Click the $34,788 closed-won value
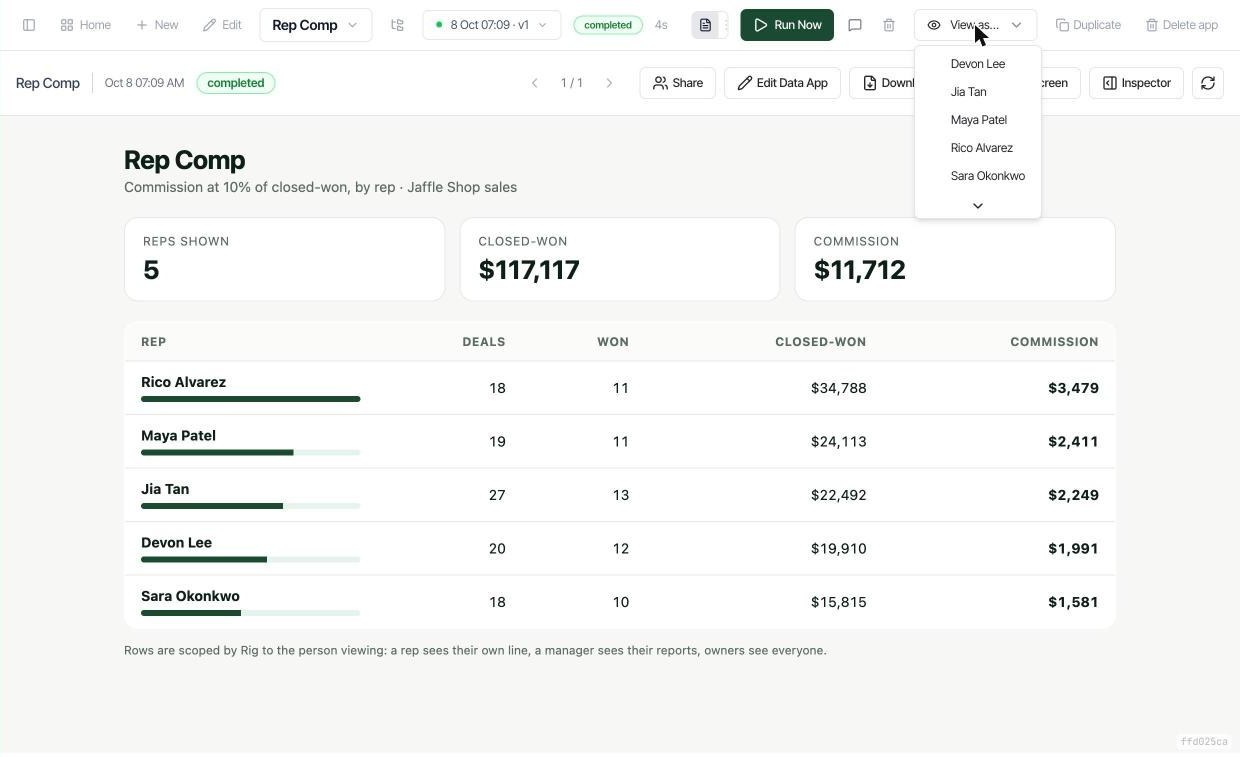The width and height of the screenshot is (1240, 757). click(x=839, y=388)
